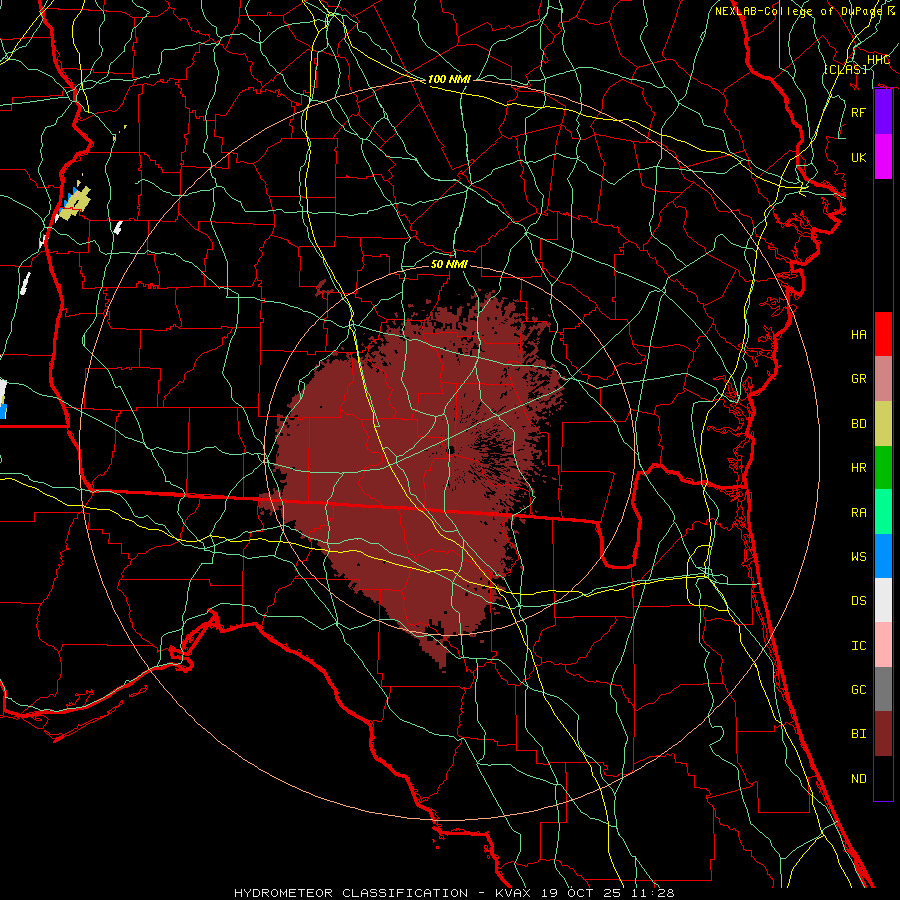The image size is (900, 900).
Task: Click the brown BI legend color swatch
Action: [x=883, y=734]
